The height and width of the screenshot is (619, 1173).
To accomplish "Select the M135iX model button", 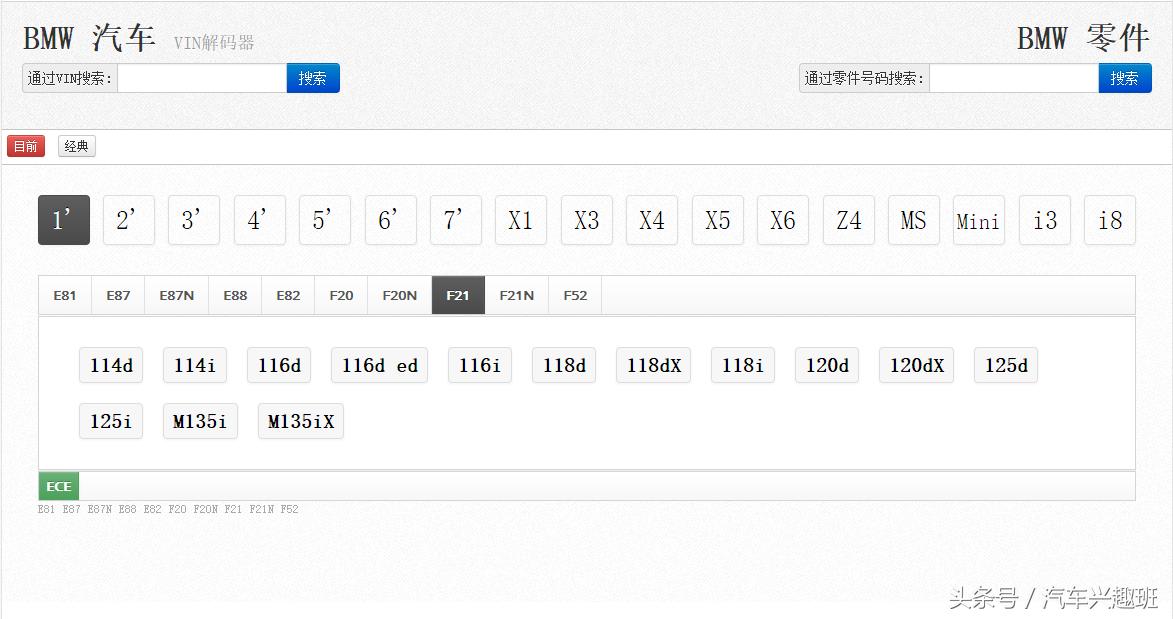I will coord(301,421).
